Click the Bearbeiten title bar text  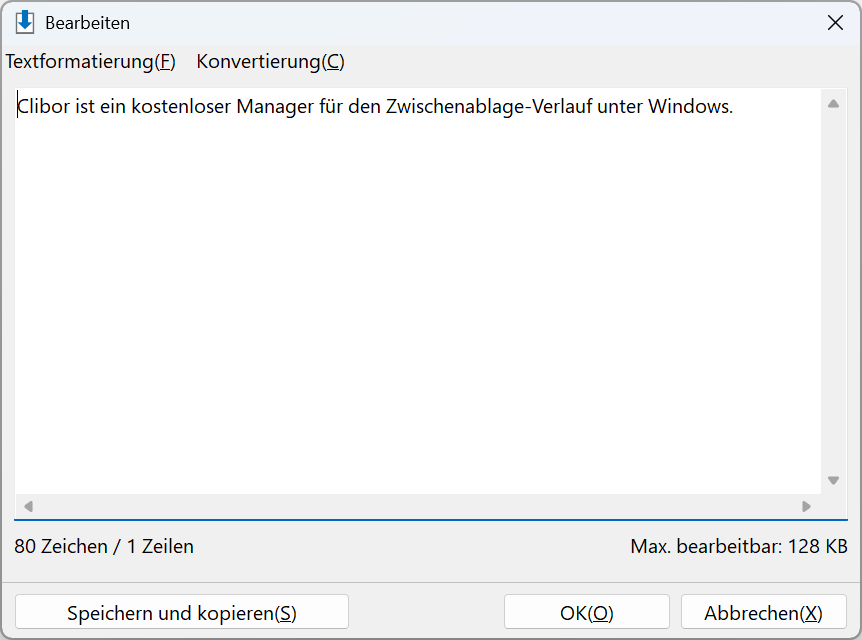pos(87,23)
